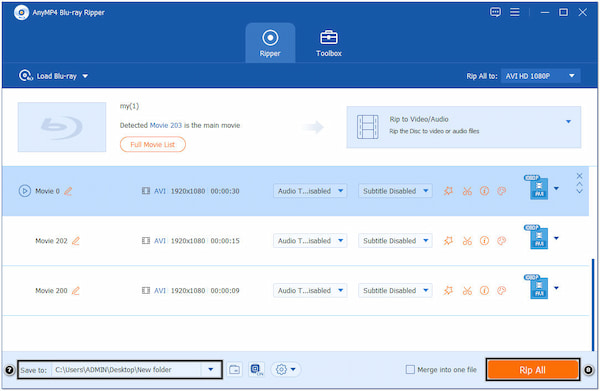Screen dimensions: 600x391
Task: Open the settings gear dropdown at bottom
Action: 286,370
